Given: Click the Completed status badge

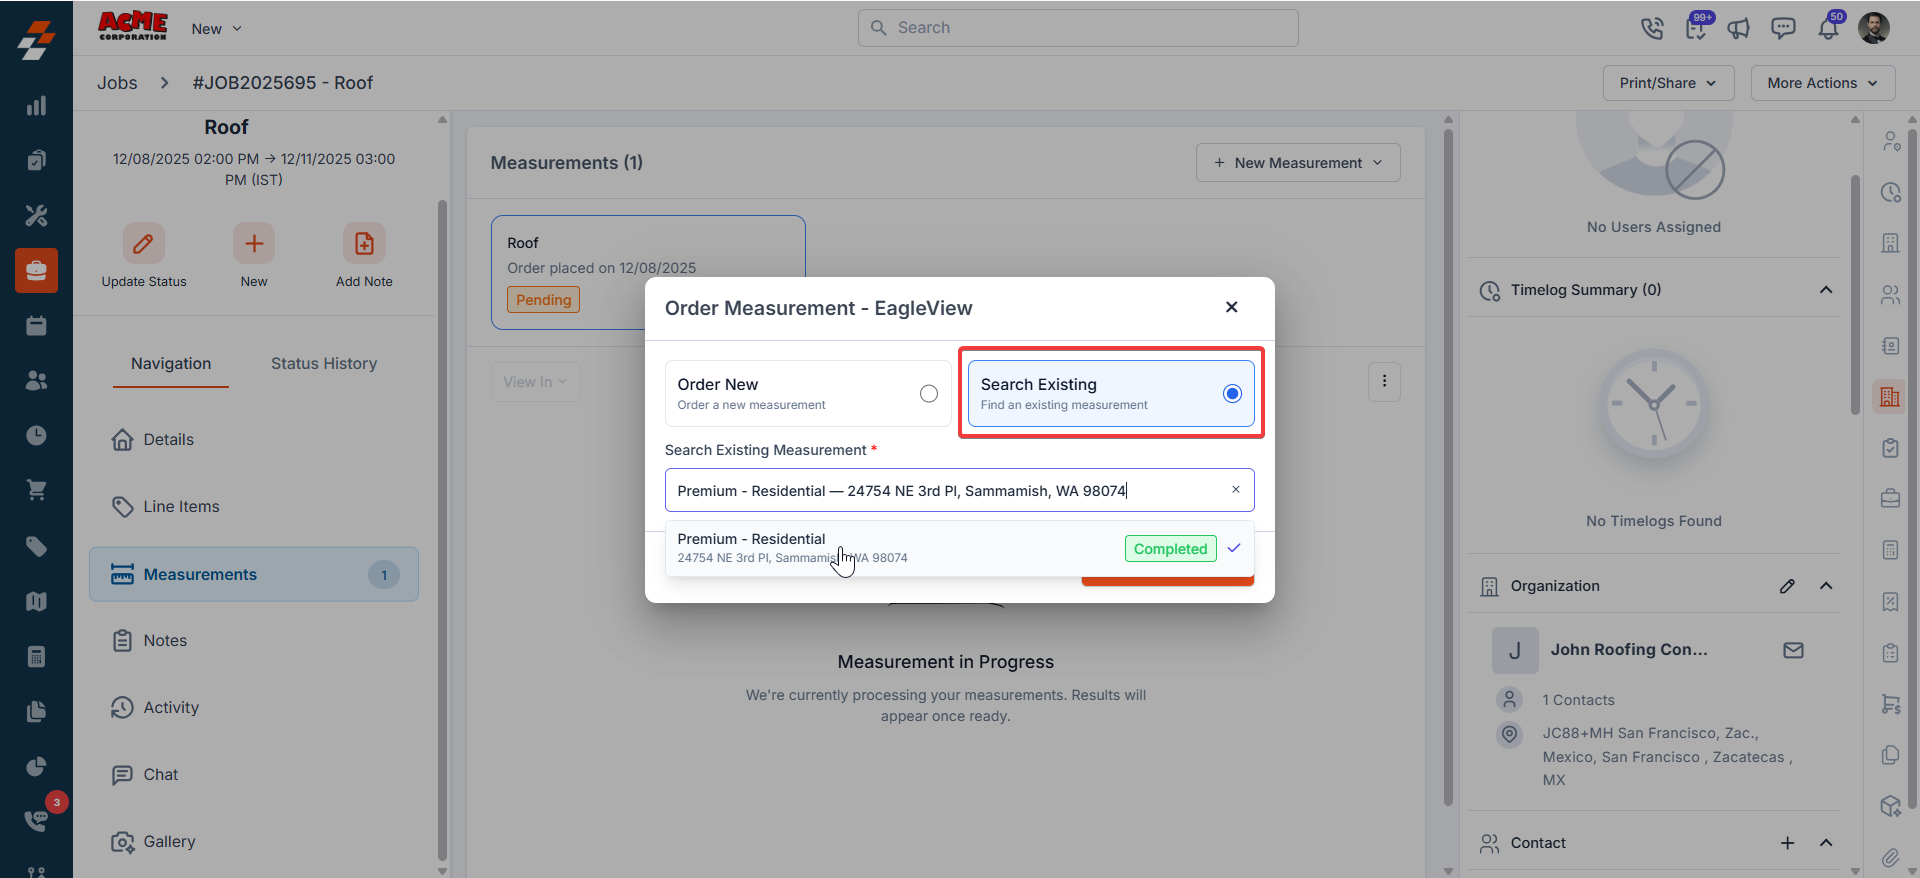Looking at the screenshot, I should 1170,549.
